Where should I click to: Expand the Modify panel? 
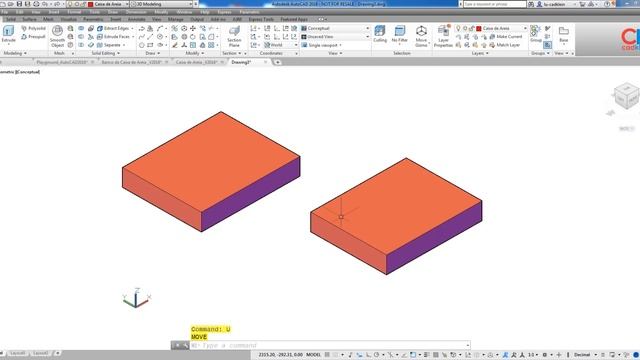[x=194, y=53]
